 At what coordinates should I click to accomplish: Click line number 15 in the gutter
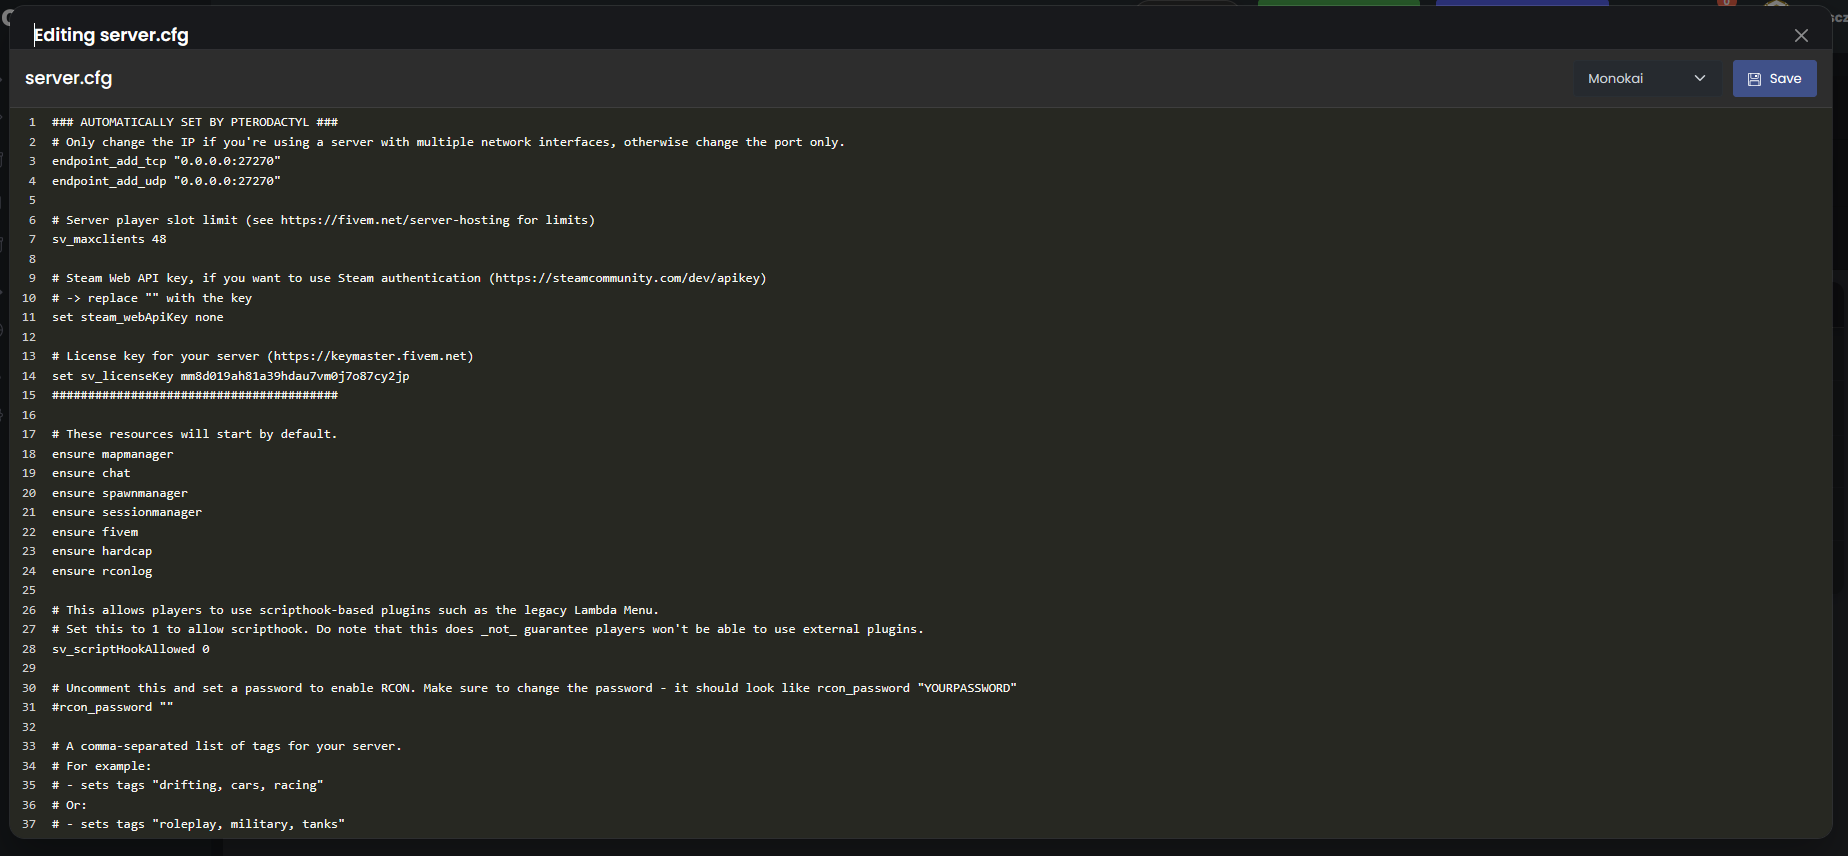pos(29,396)
